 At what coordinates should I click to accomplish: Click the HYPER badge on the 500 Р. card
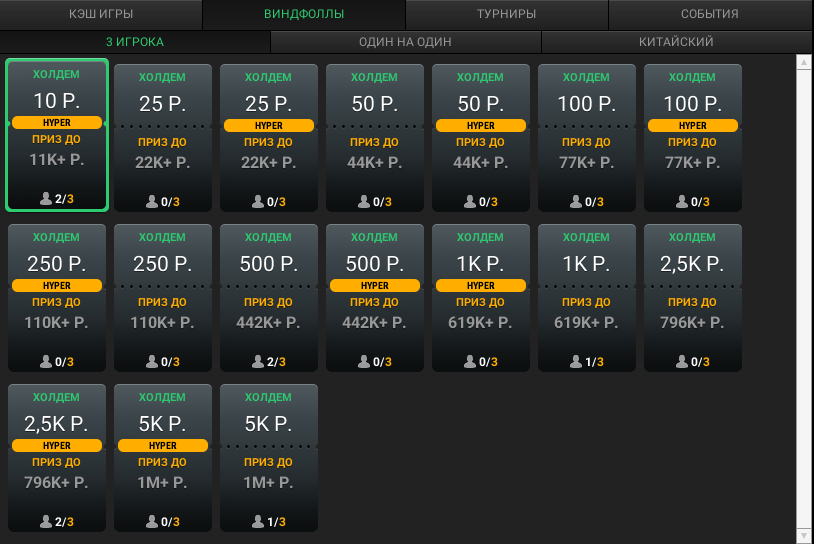pos(375,286)
